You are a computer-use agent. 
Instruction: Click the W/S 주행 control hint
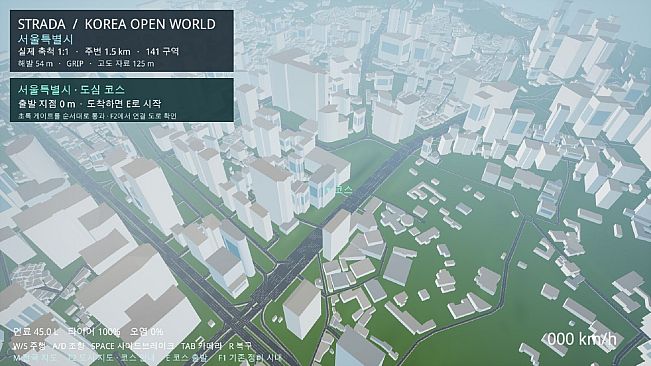[29, 346]
